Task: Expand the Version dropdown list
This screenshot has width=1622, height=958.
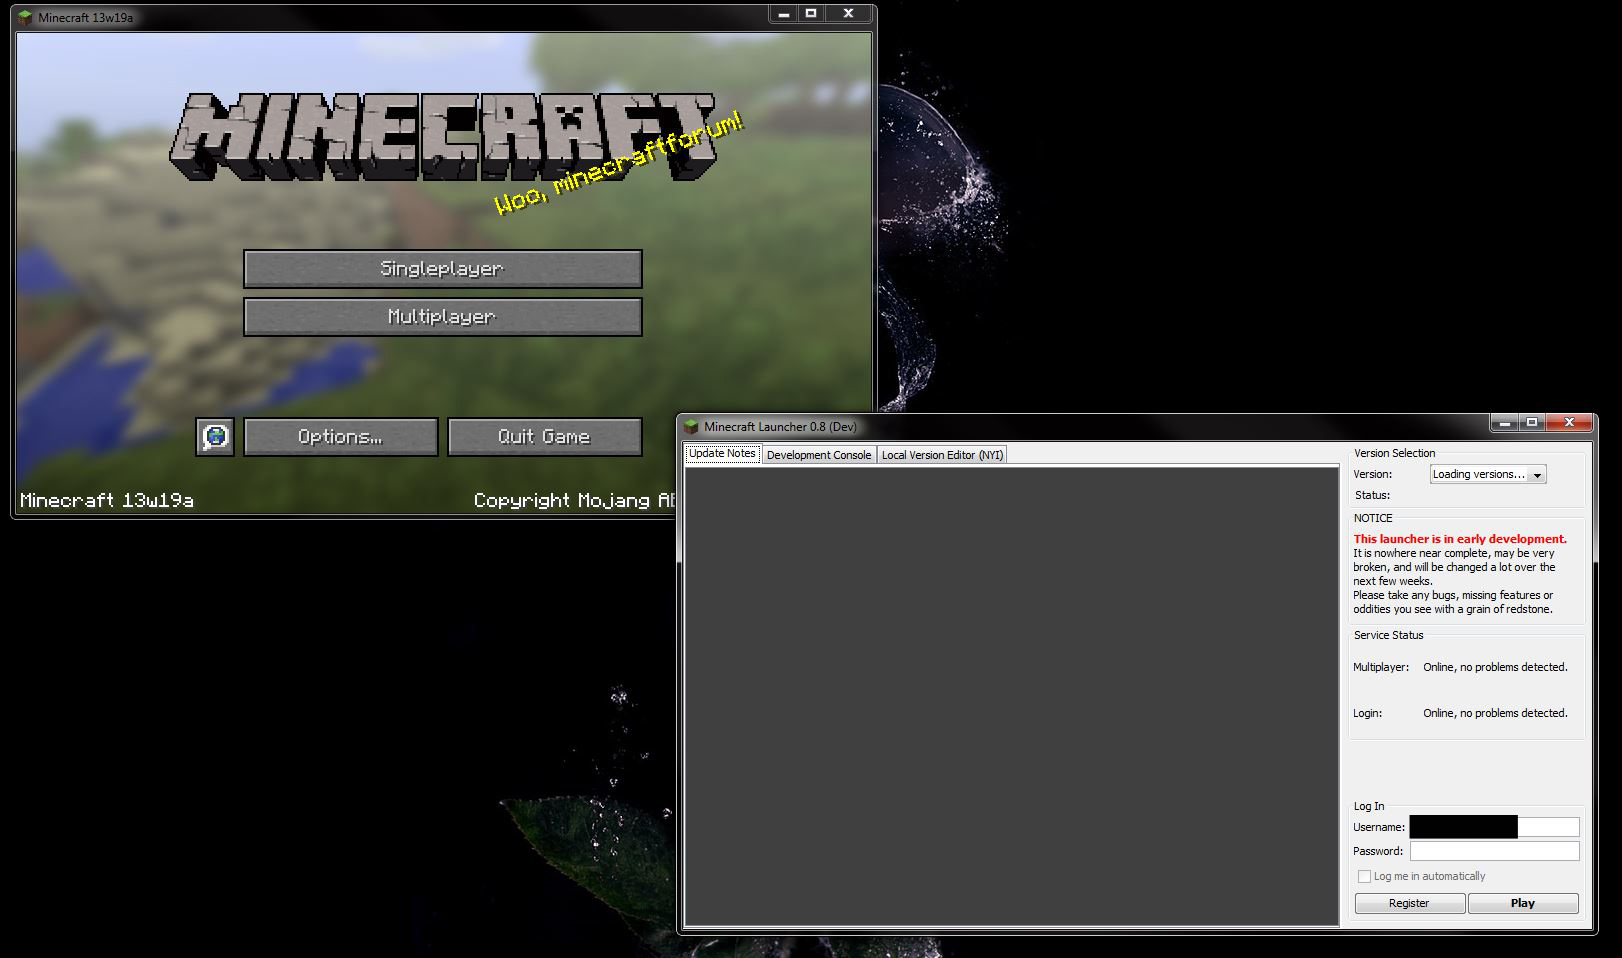Action: [x=1537, y=475]
